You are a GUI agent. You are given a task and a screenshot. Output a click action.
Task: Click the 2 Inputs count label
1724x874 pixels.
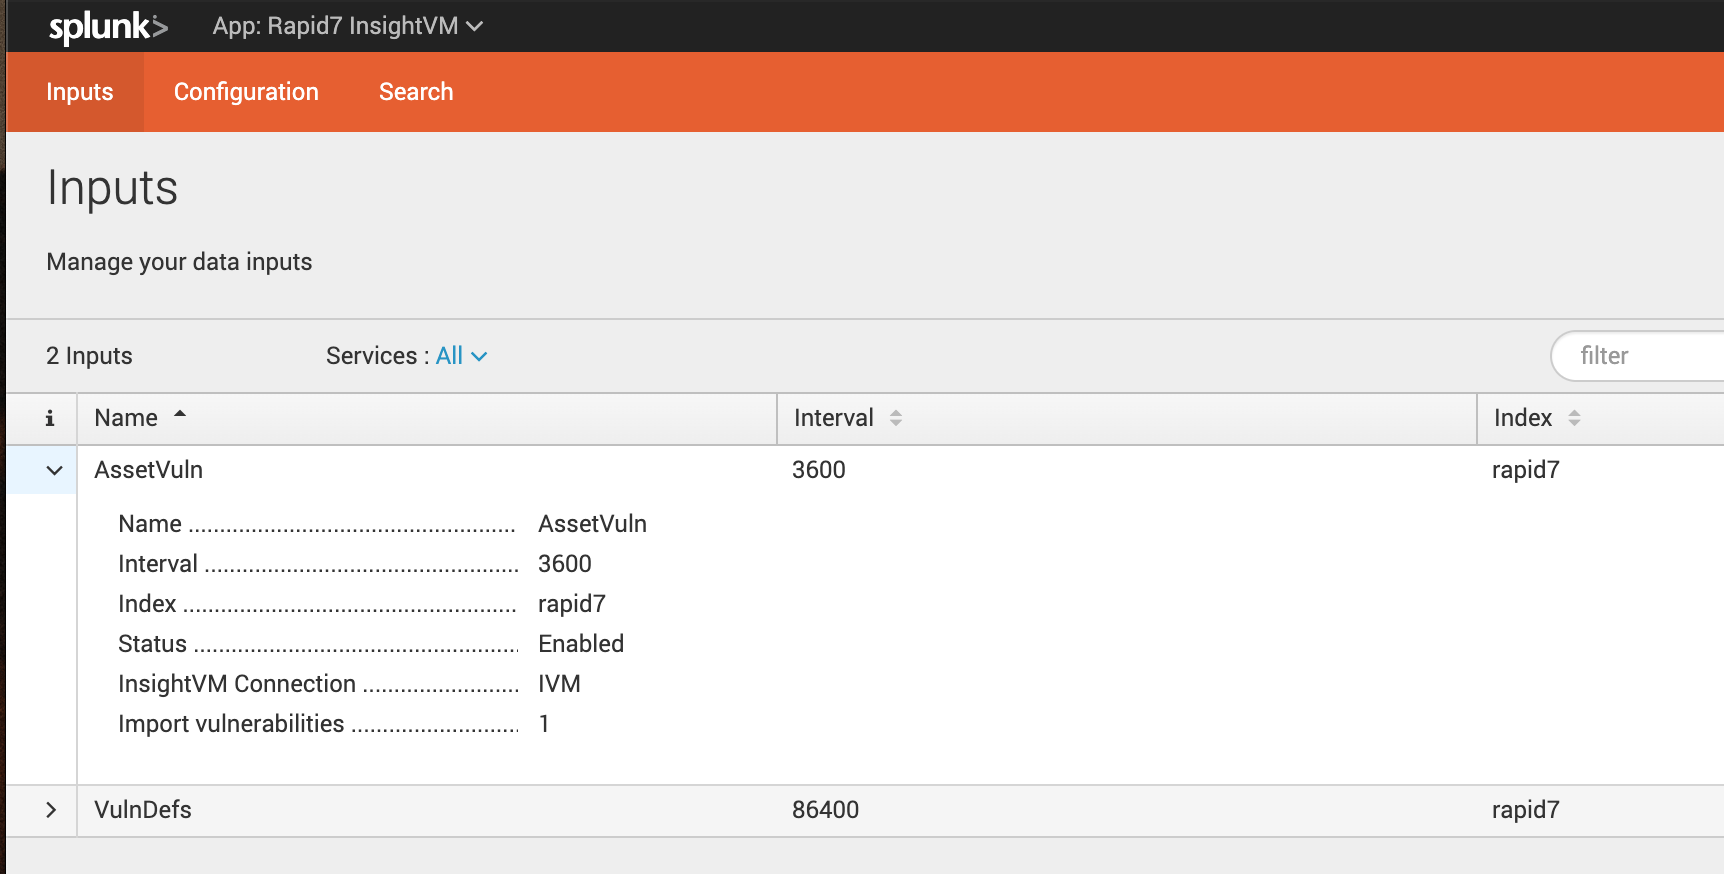[89, 356]
